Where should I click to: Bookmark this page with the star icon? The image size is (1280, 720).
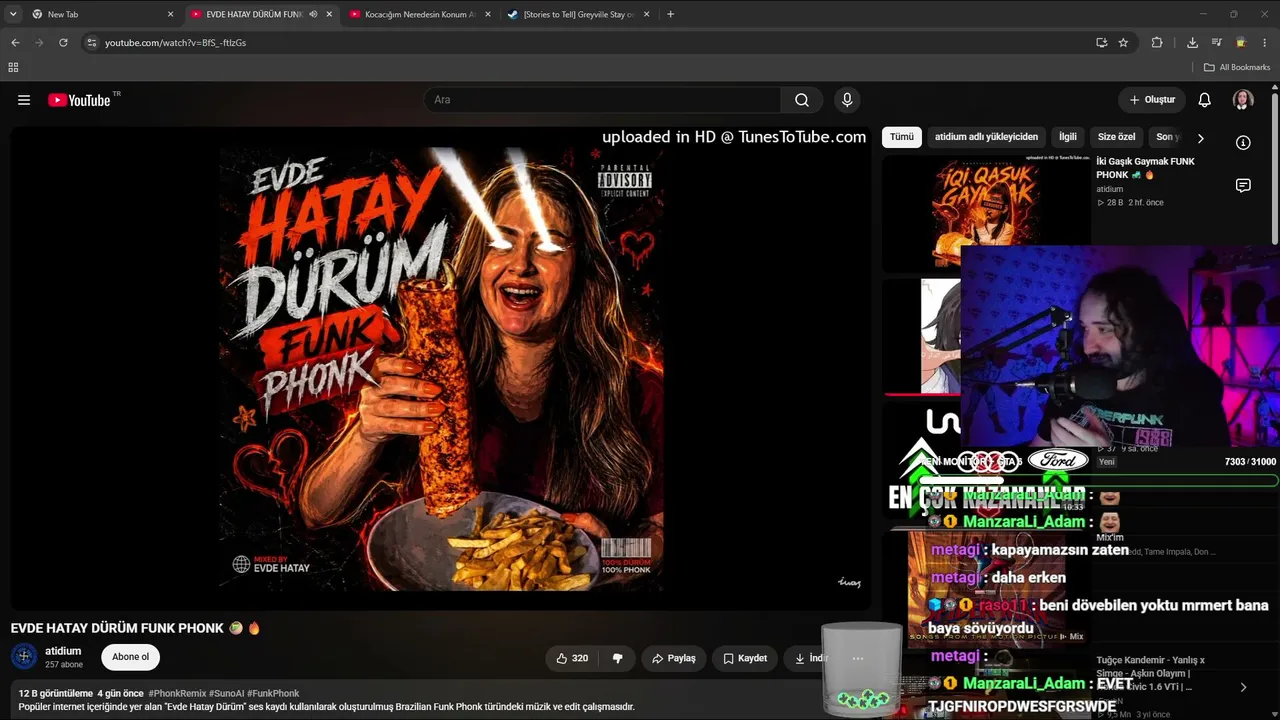tap(1123, 43)
